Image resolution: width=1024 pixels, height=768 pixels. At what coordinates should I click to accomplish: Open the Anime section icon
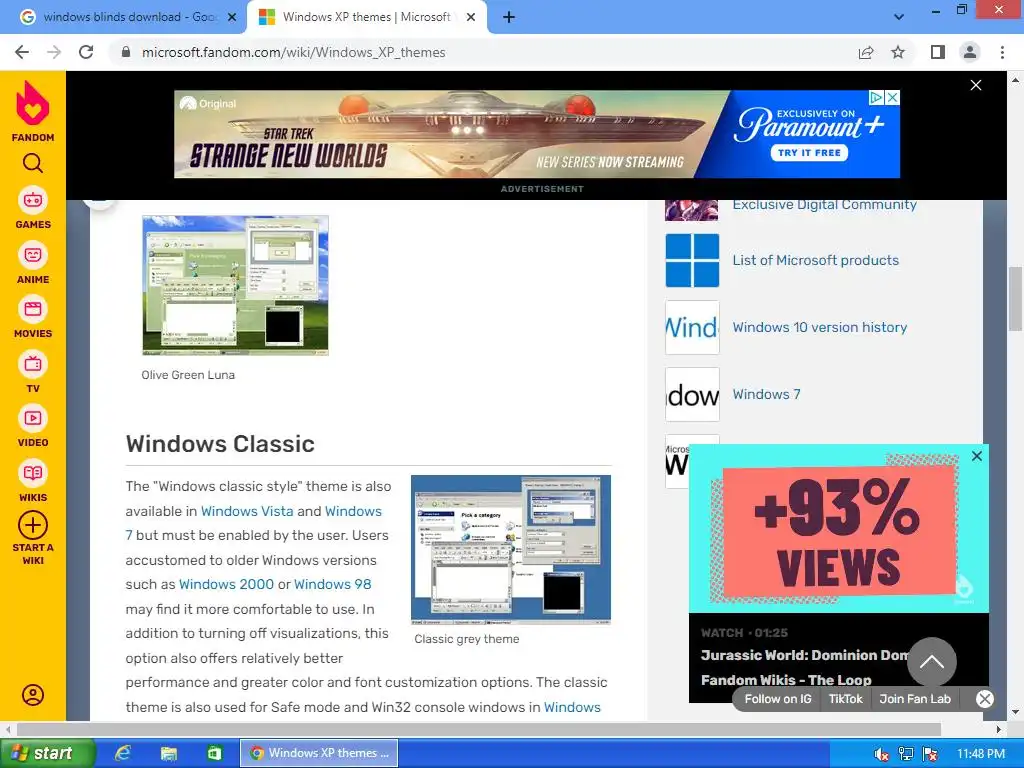point(33,255)
